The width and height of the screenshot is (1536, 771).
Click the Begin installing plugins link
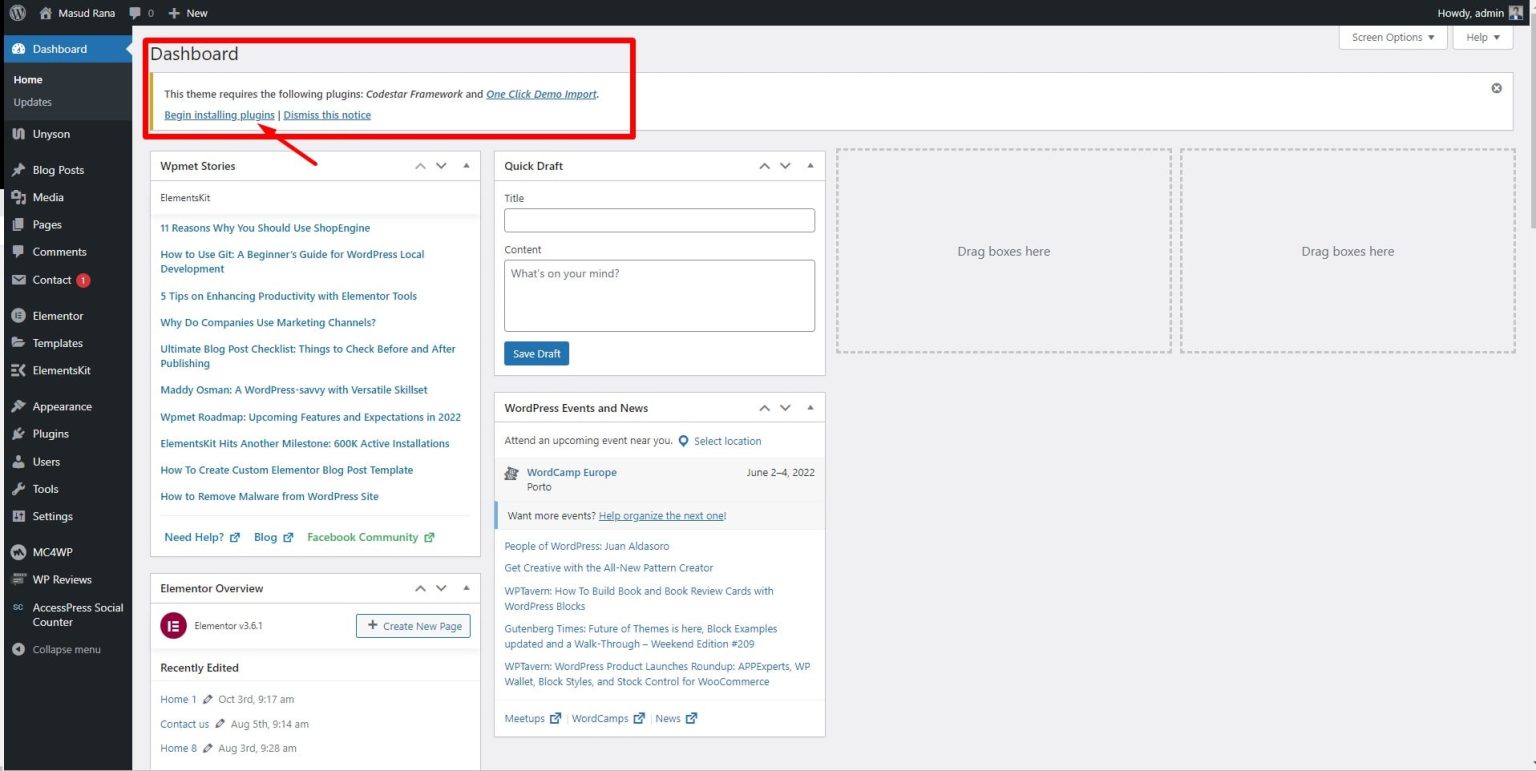point(218,114)
